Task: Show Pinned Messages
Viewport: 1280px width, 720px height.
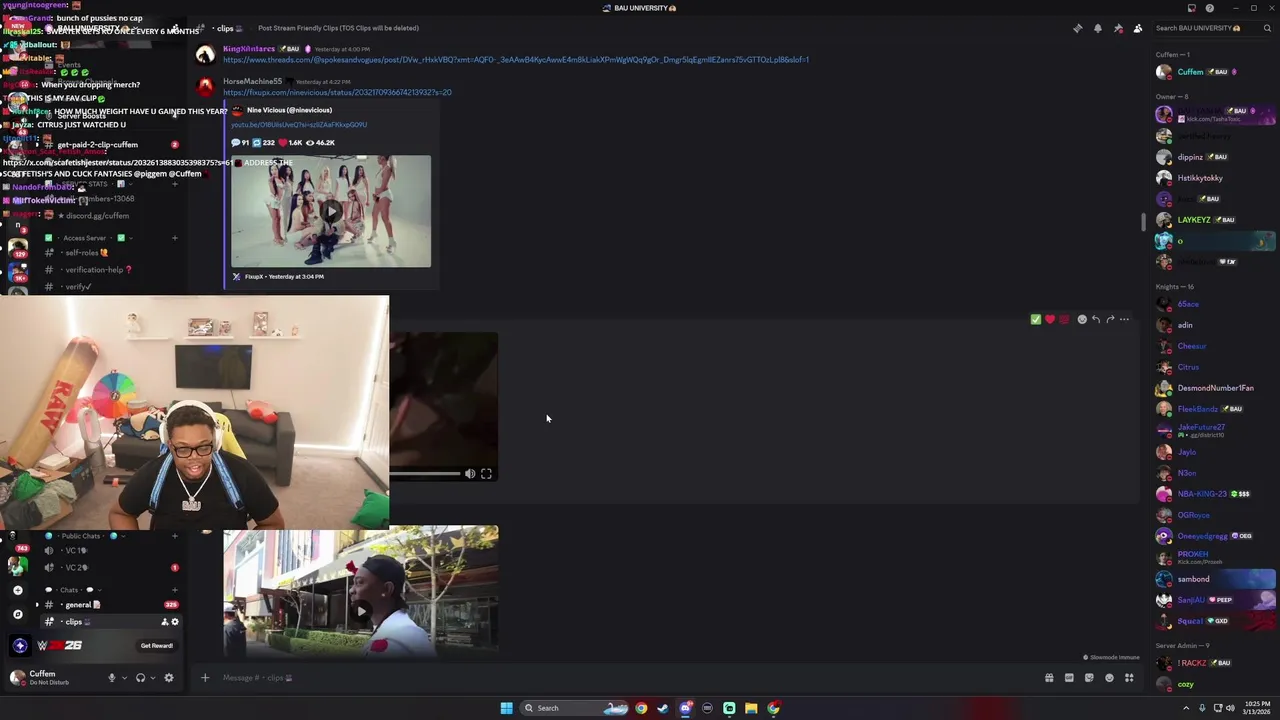Action: 1118,28
